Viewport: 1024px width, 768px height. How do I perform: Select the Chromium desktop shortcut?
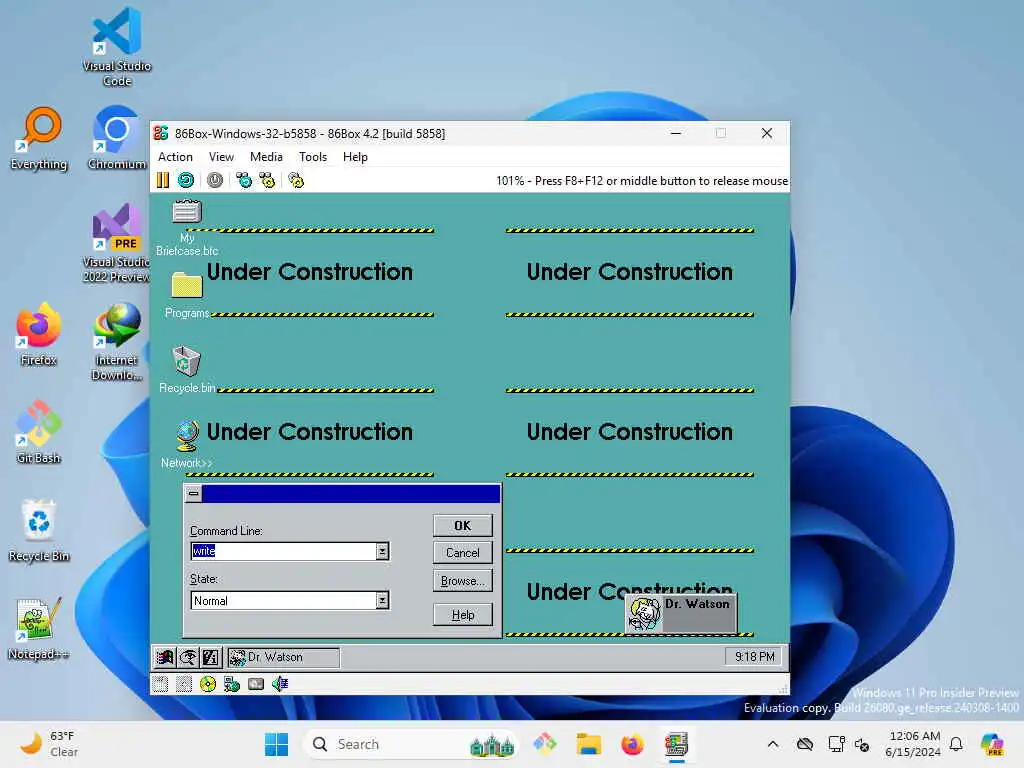pyautogui.click(x=117, y=138)
